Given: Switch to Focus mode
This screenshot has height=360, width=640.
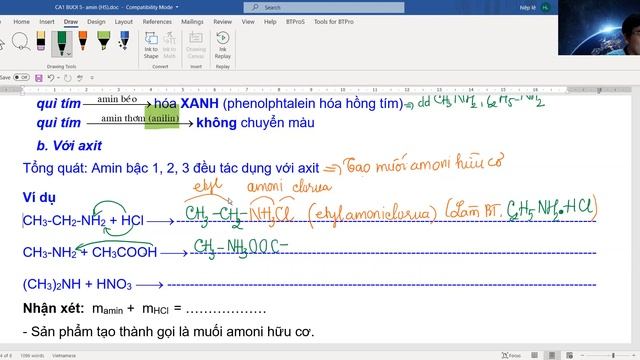Looking at the screenshot, I should (511, 356).
